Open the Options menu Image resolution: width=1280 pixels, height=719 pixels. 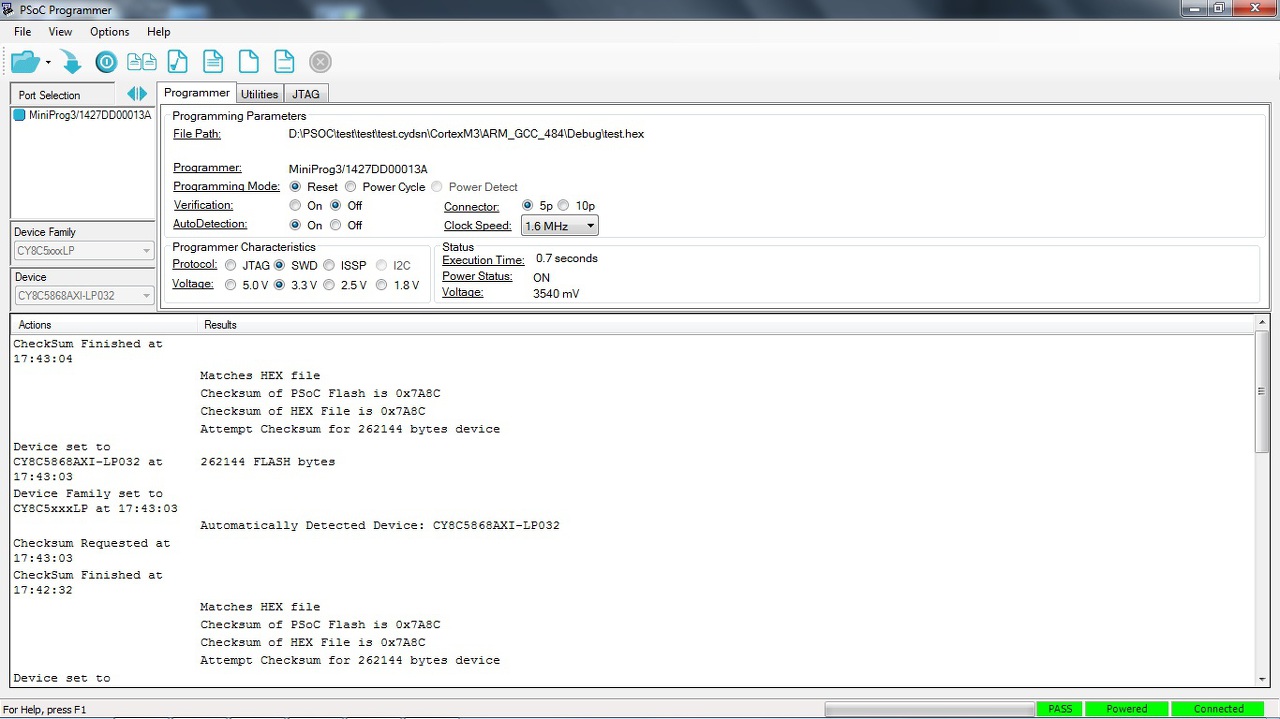pyautogui.click(x=110, y=32)
